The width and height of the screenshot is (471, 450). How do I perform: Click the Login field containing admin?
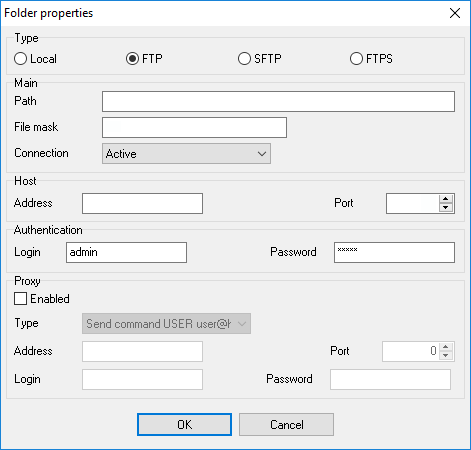click(x=126, y=252)
